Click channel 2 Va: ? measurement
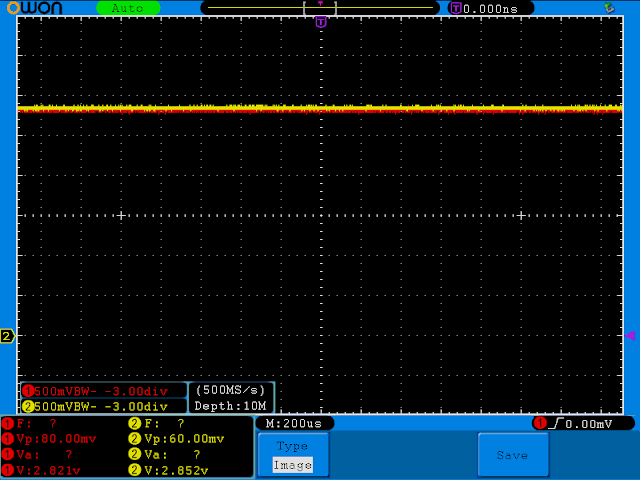The height and width of the screenshot is (480, 640). pyautogui.click(x=165, y=454)
